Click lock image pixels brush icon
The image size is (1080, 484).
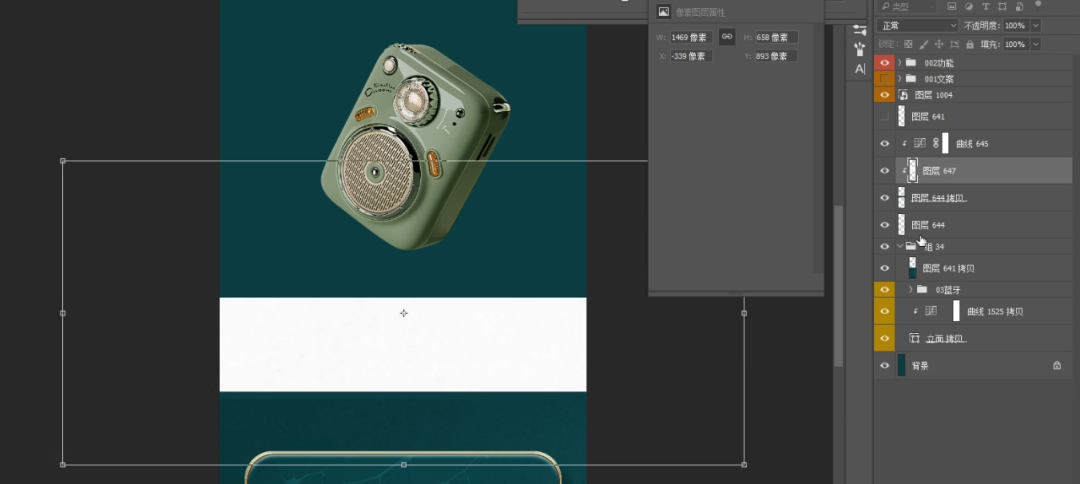coord(924,44)
